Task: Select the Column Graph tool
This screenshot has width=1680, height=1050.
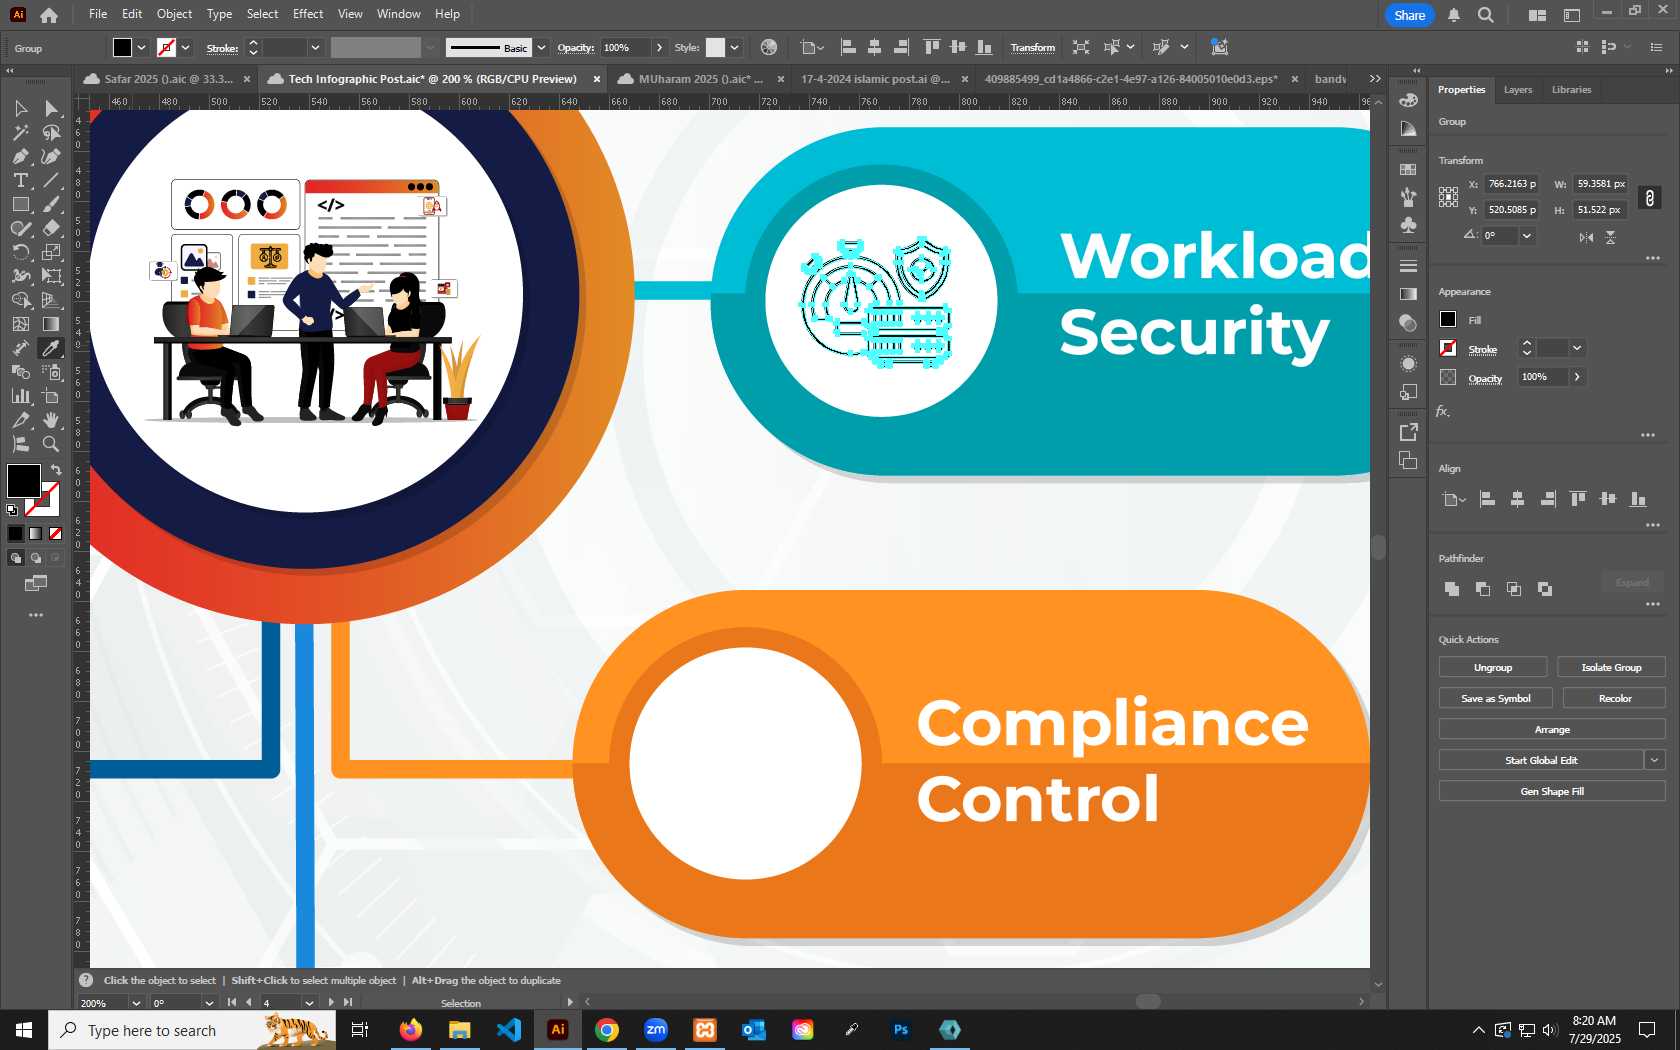Action: pyautogui.click(x=20, y=396)
